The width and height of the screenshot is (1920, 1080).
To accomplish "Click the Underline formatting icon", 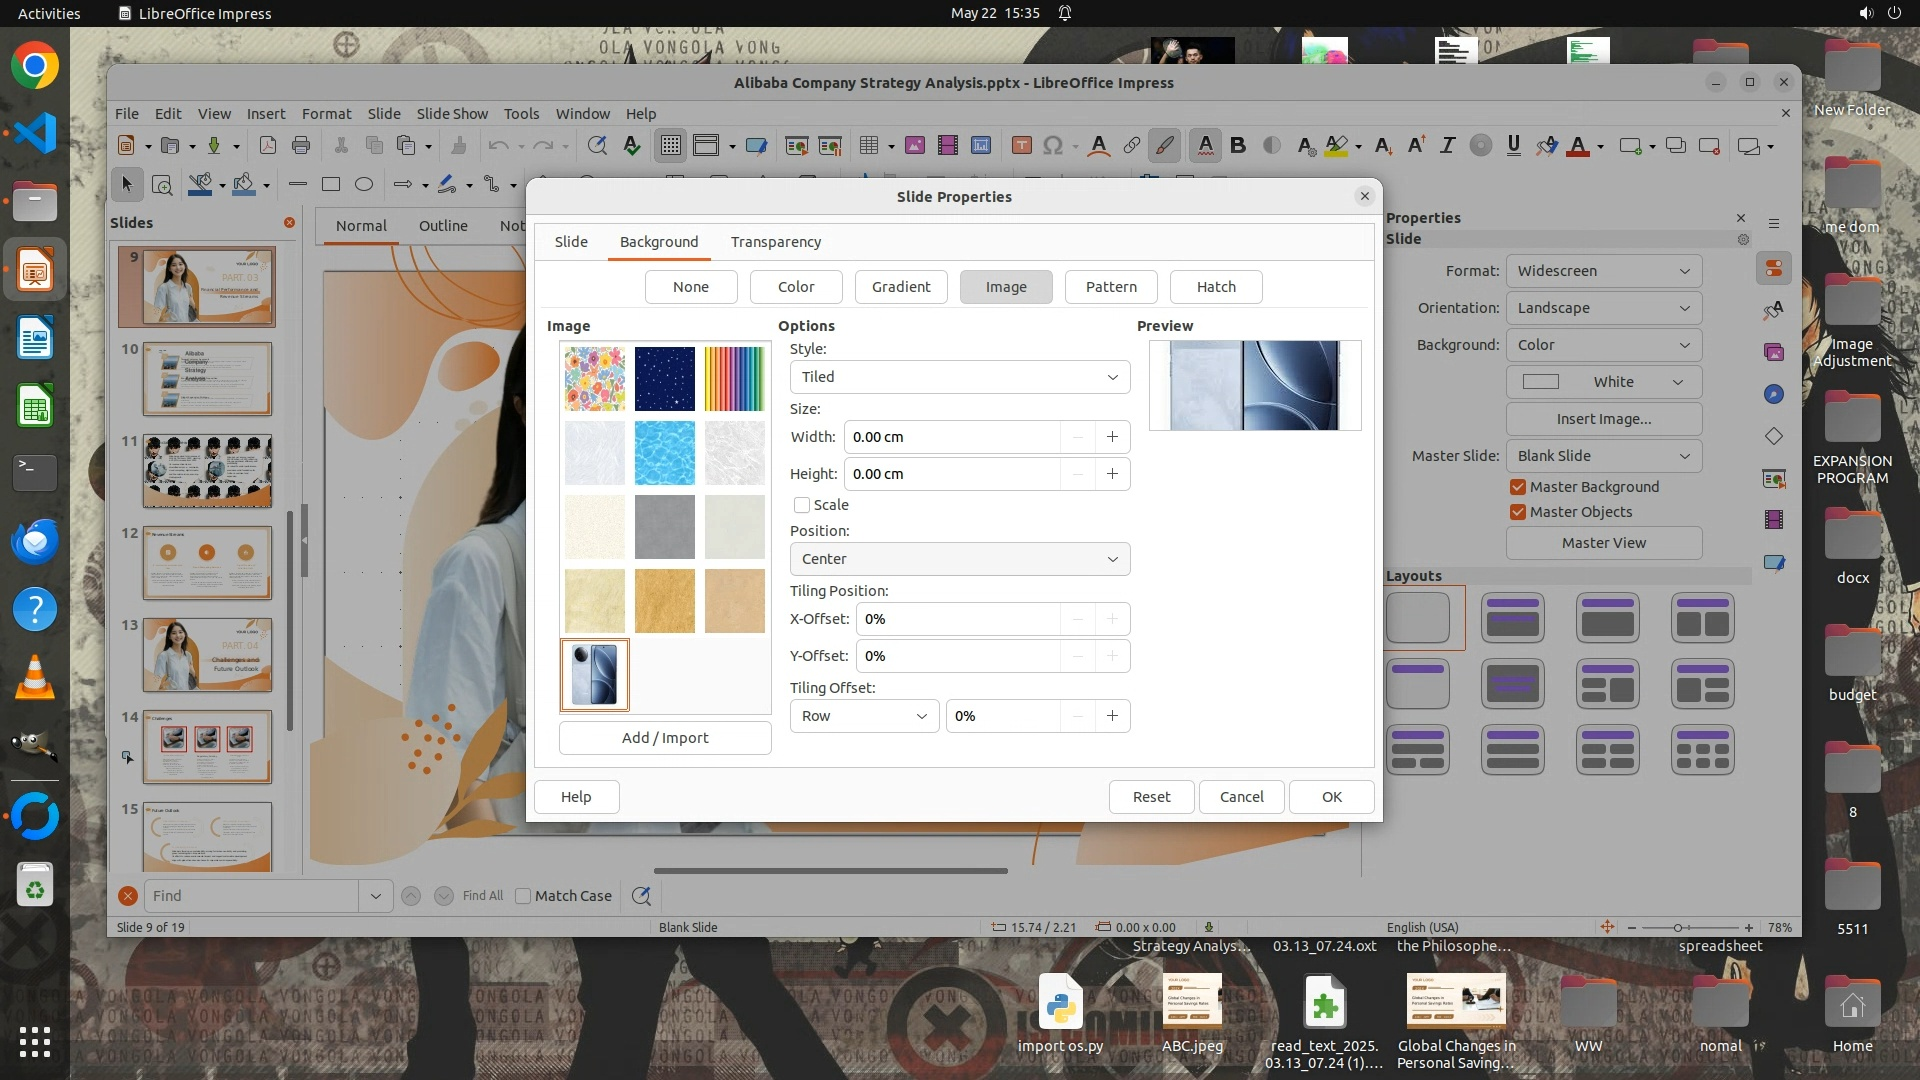I will coord(1513,146).
